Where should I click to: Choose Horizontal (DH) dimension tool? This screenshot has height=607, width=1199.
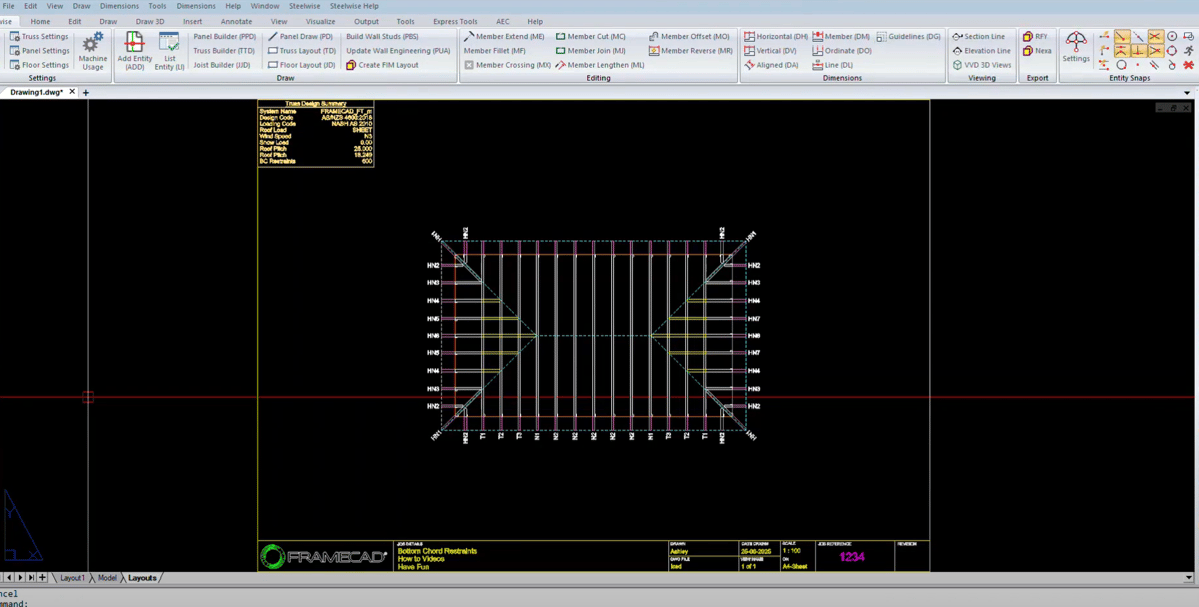tap(775, 36)
